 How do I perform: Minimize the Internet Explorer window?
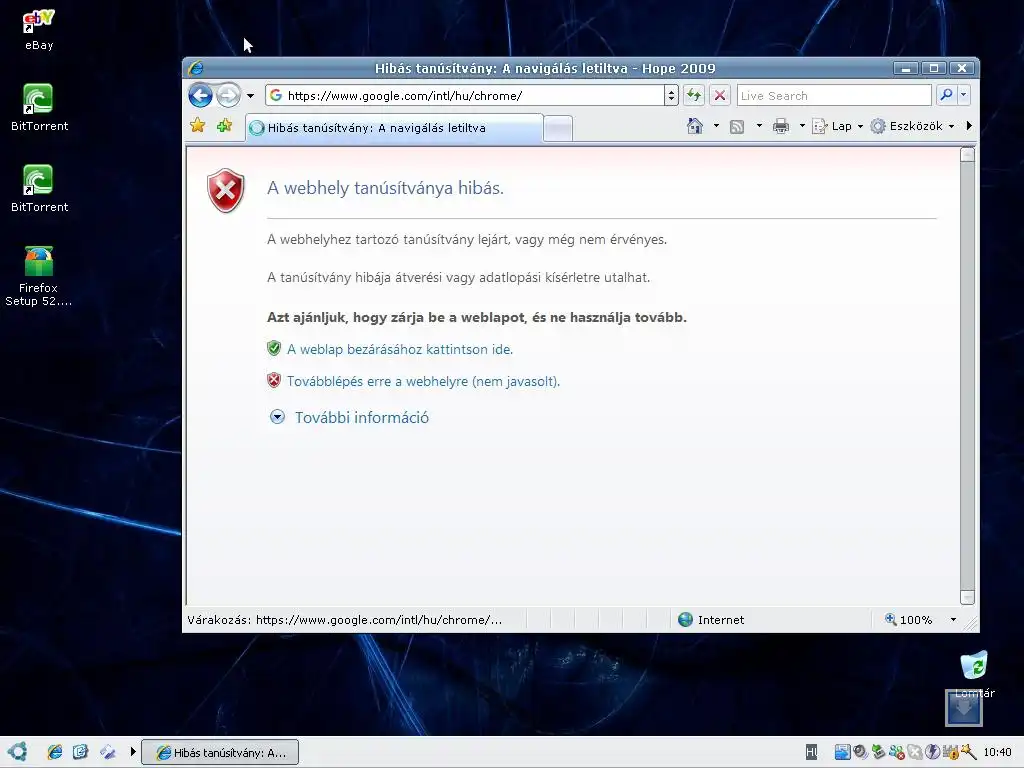tap(906, 68)
